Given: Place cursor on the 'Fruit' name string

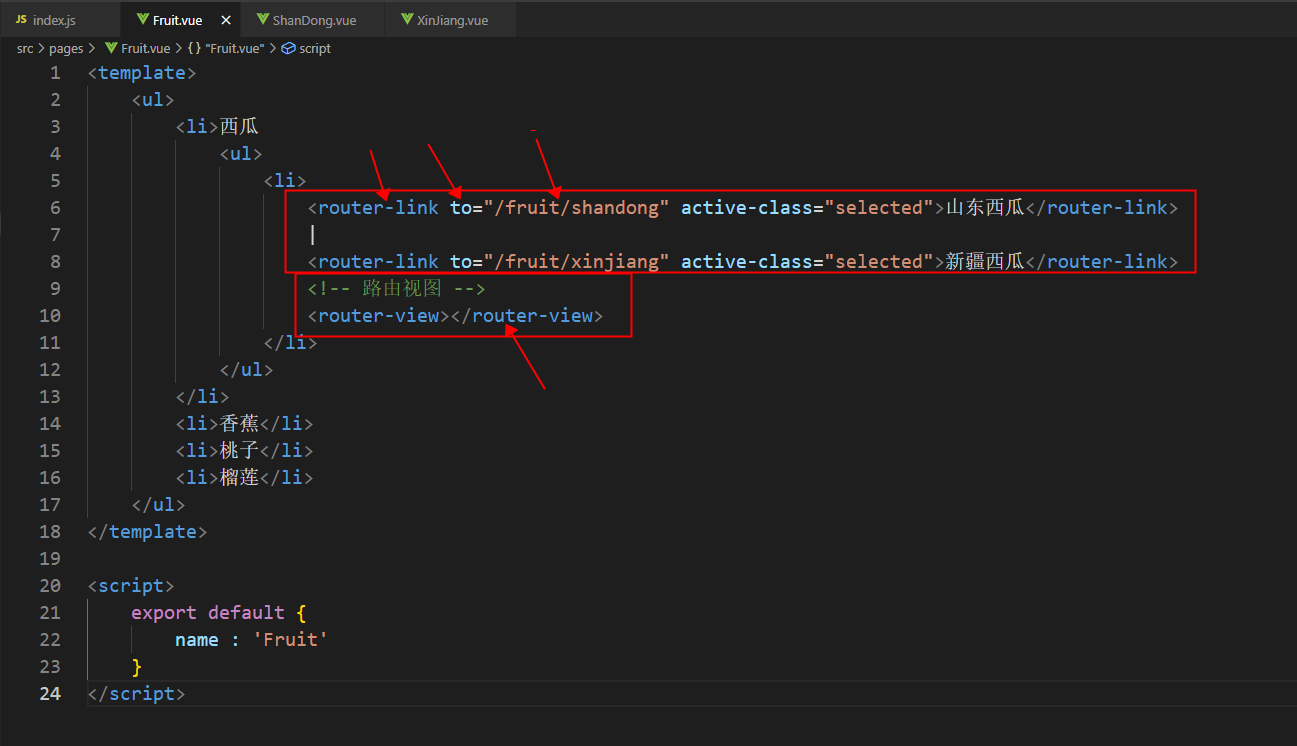Looking at the screenshot, I should tap(290, 639).
